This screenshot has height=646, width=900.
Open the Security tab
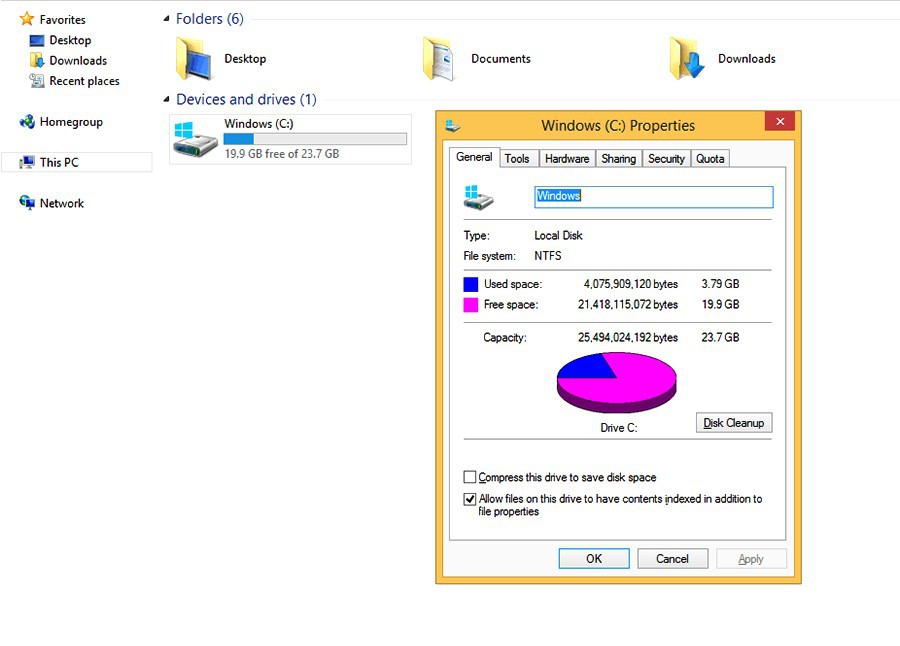point(666,158)
